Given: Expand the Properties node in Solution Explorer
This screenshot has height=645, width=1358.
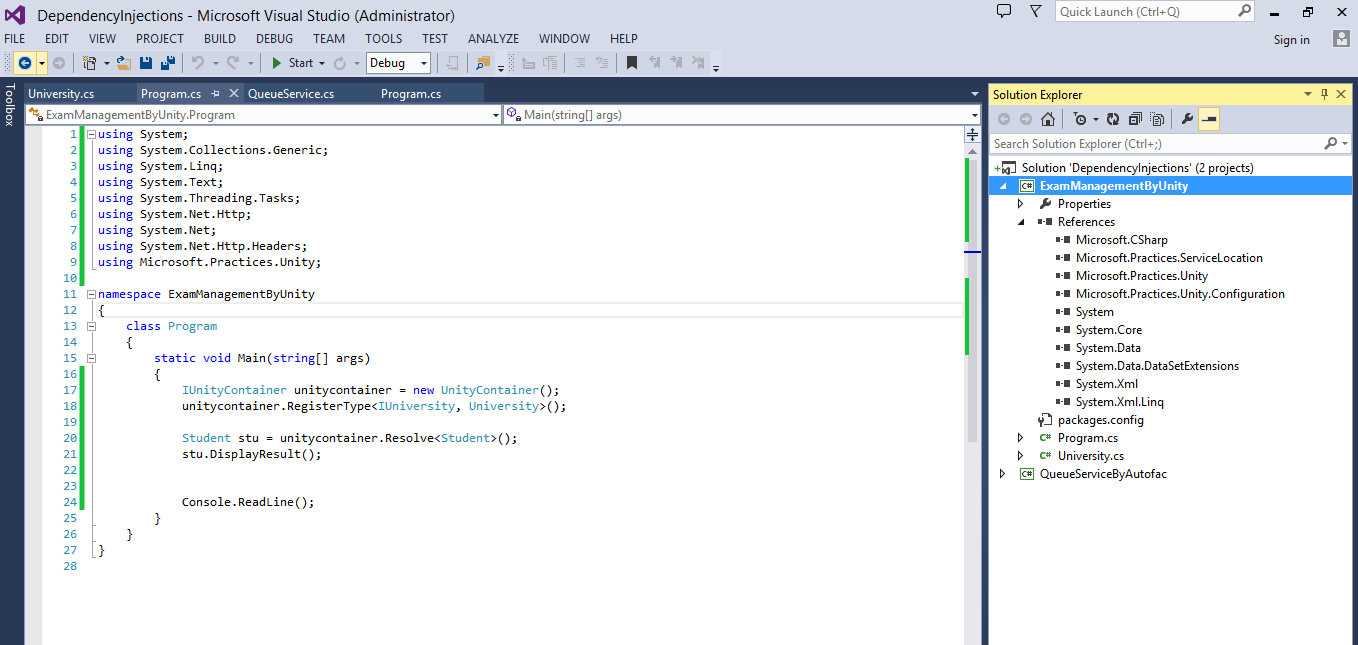Looking at the screenshot, I should 1020,204.
